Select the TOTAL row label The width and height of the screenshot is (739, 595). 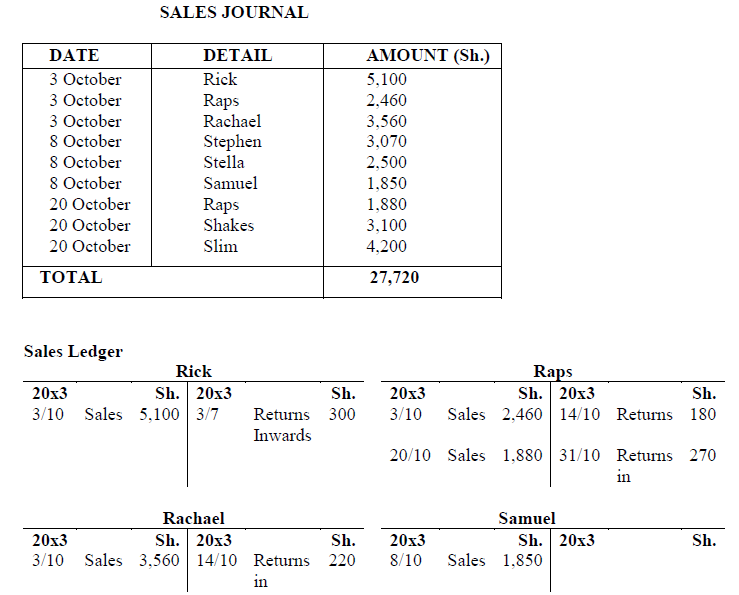coord(71,278)
